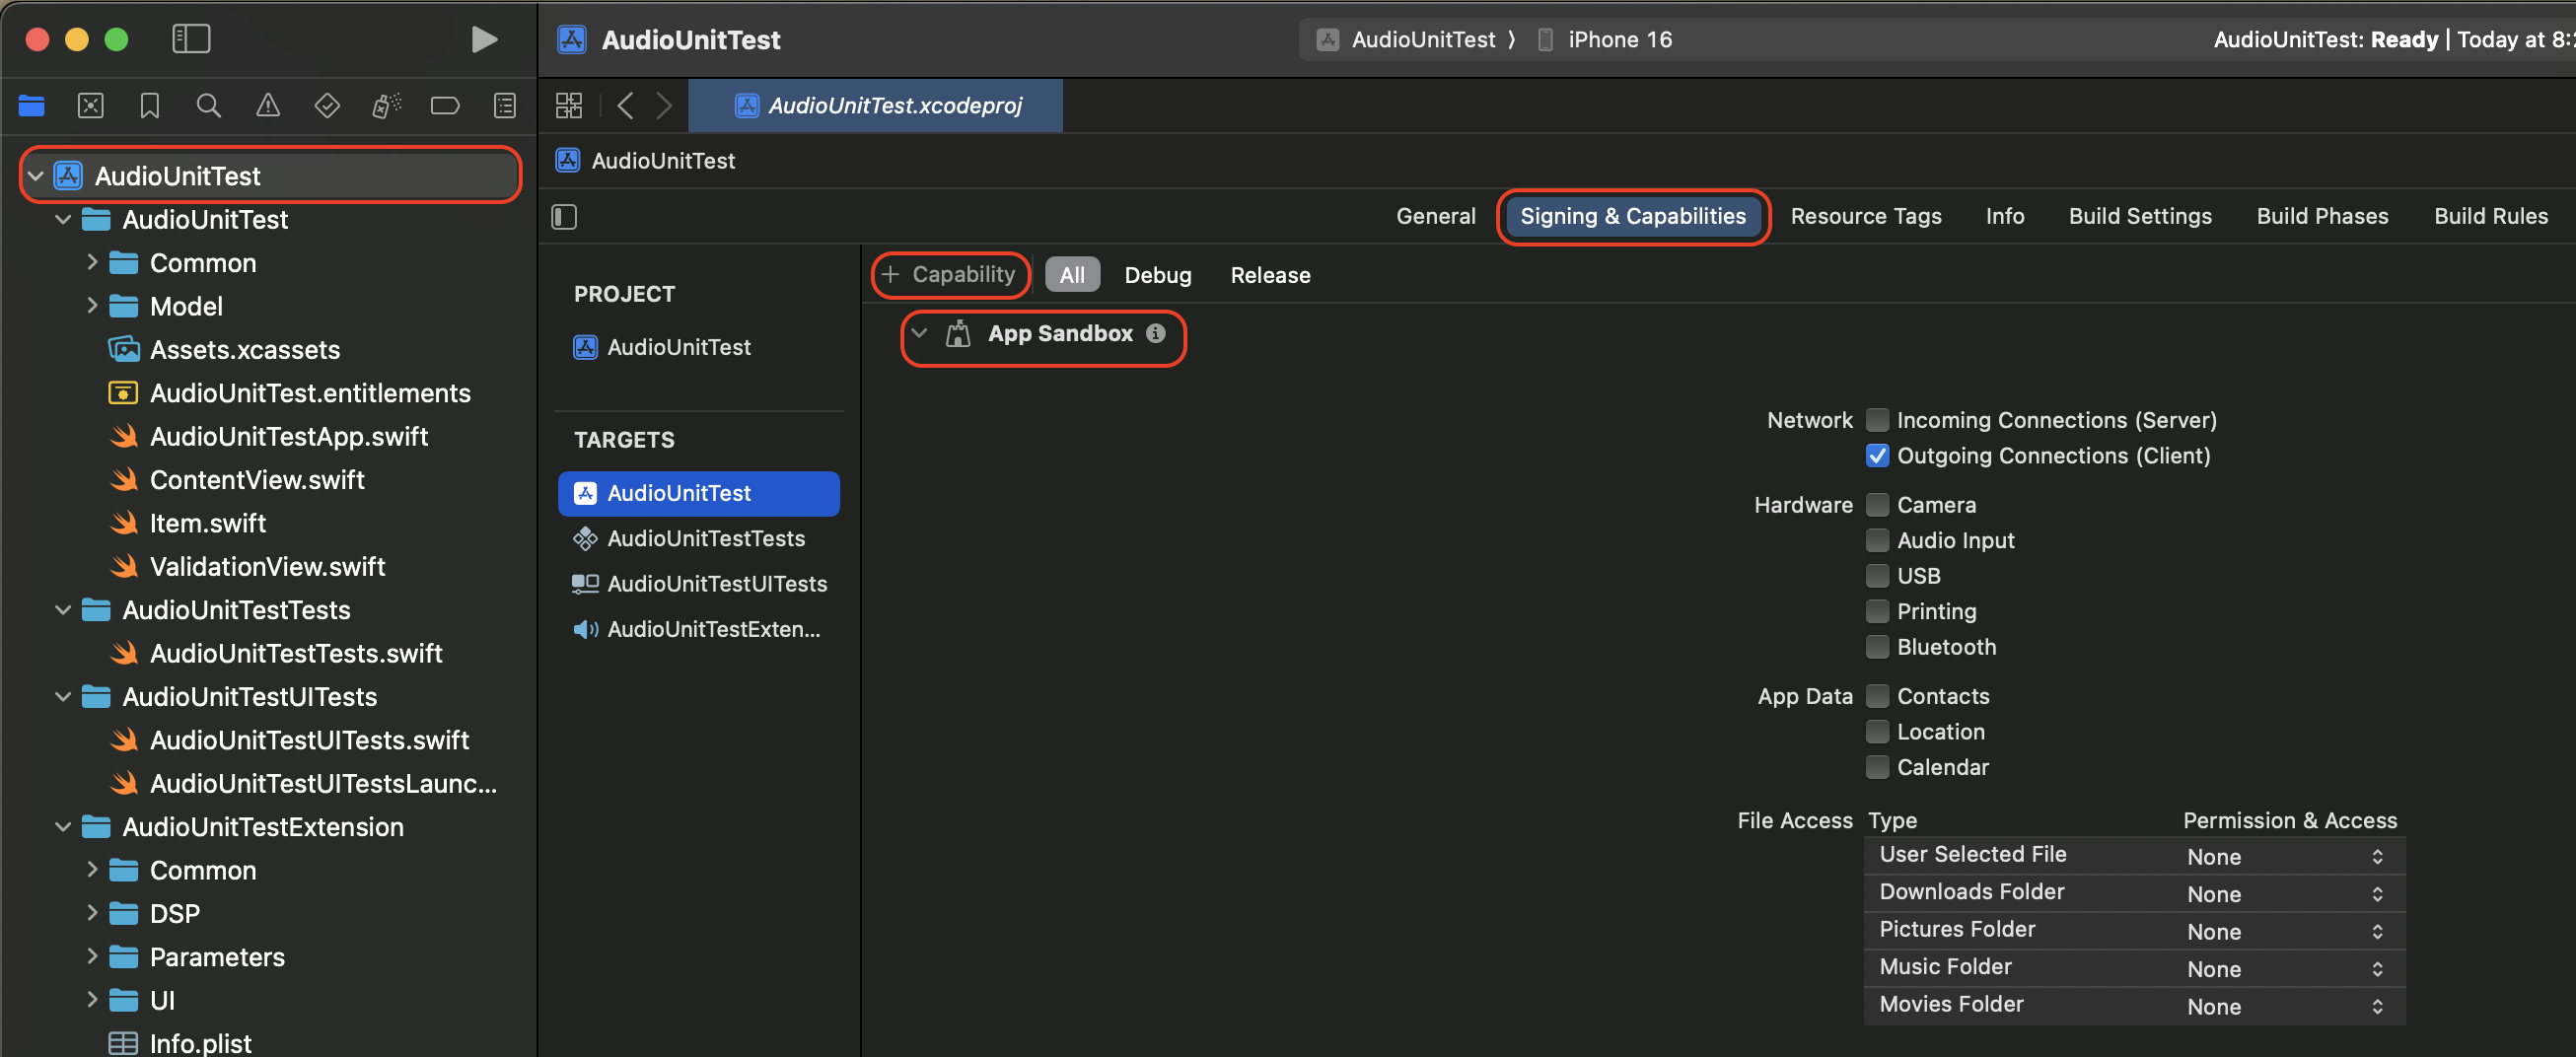
Task: Add a new Capability
Action: (949, 274)
